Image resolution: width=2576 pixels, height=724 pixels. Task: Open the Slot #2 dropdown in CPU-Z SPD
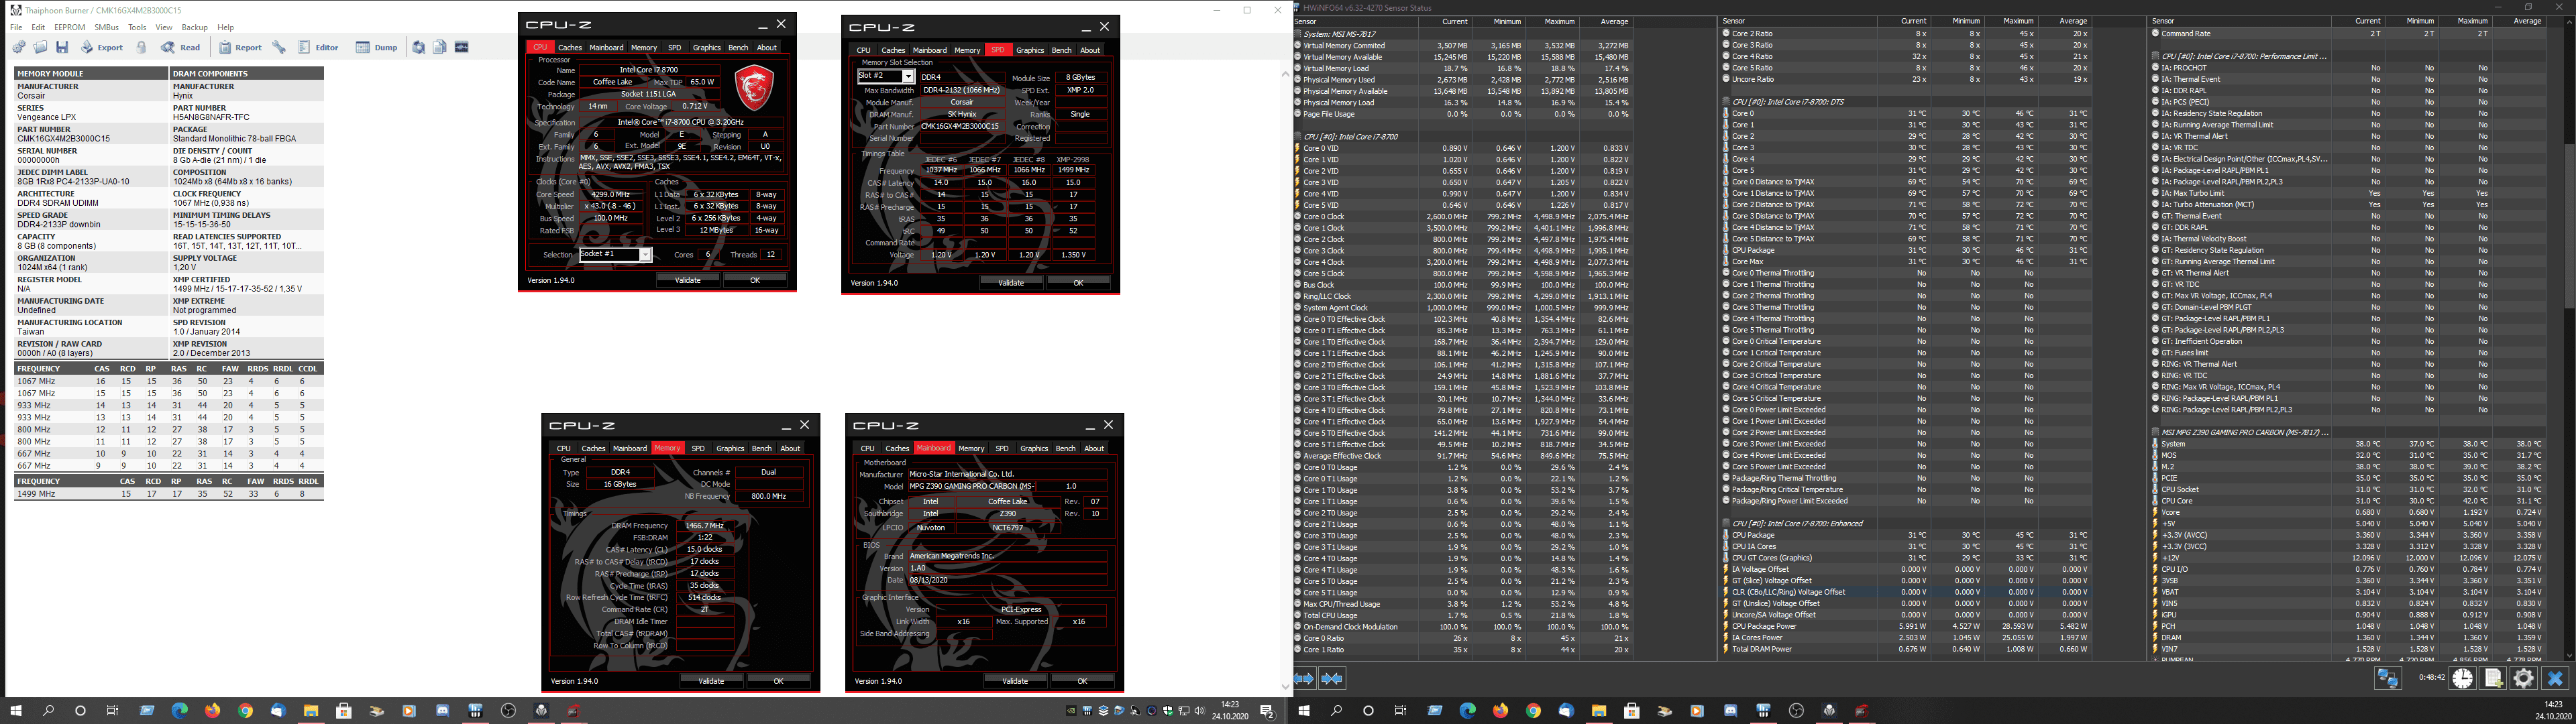click(x=908, y=76)
